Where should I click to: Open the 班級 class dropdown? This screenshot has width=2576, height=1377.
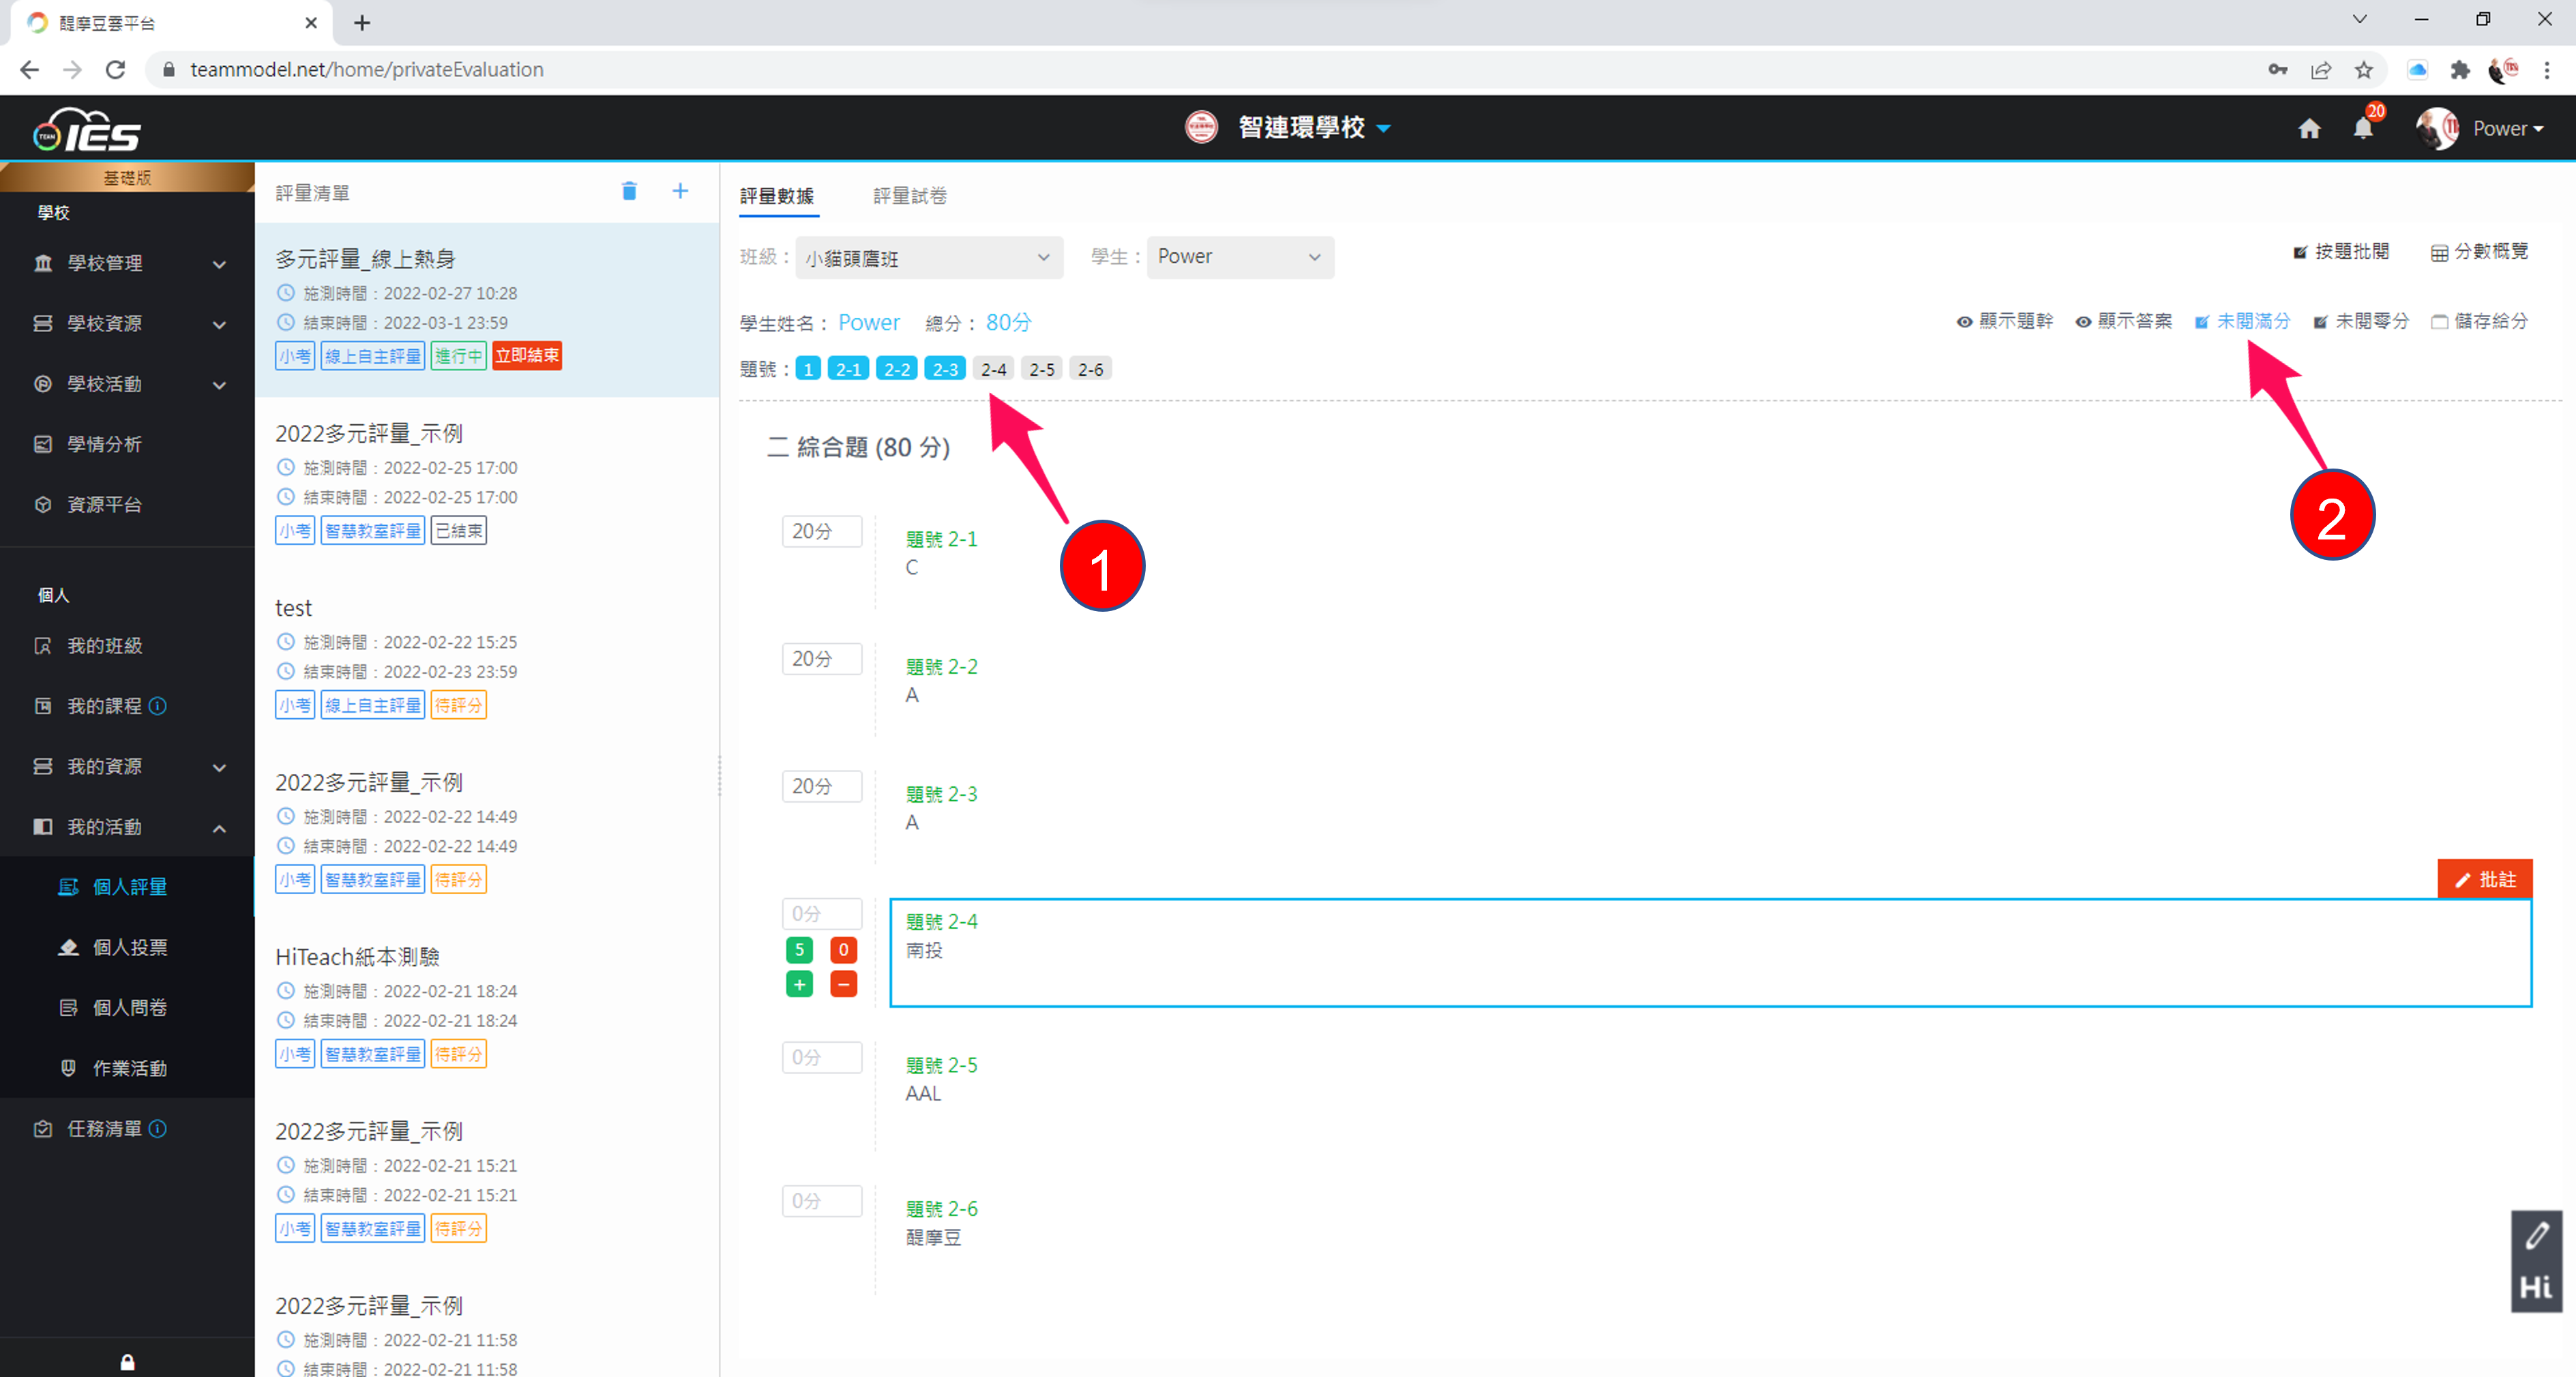pyautogui.click(x=928, y=258)
